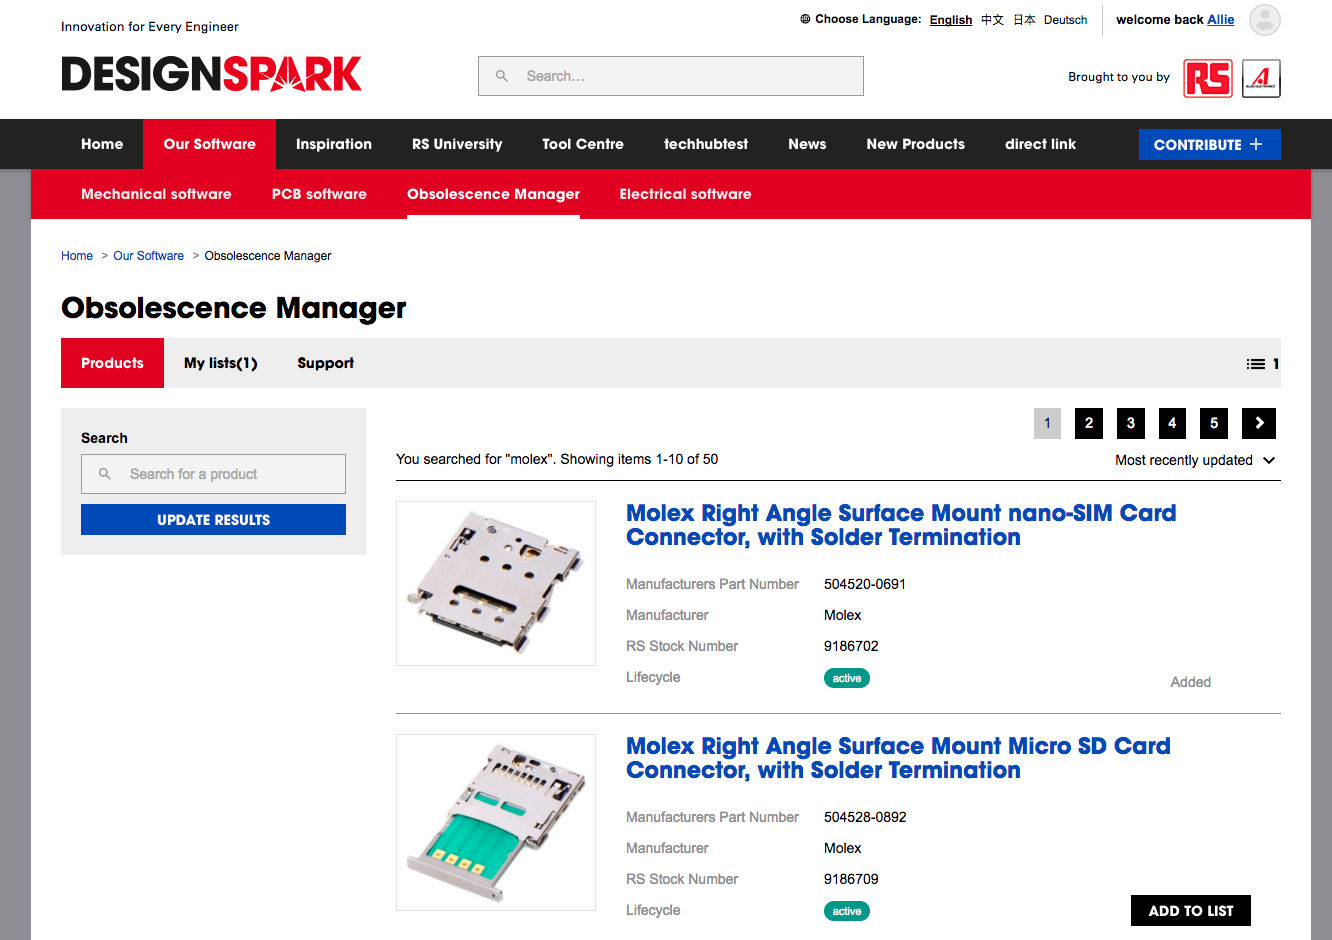Click the magnifier icon in product search
The image size is (1332, 940).
tap(105, 474)
